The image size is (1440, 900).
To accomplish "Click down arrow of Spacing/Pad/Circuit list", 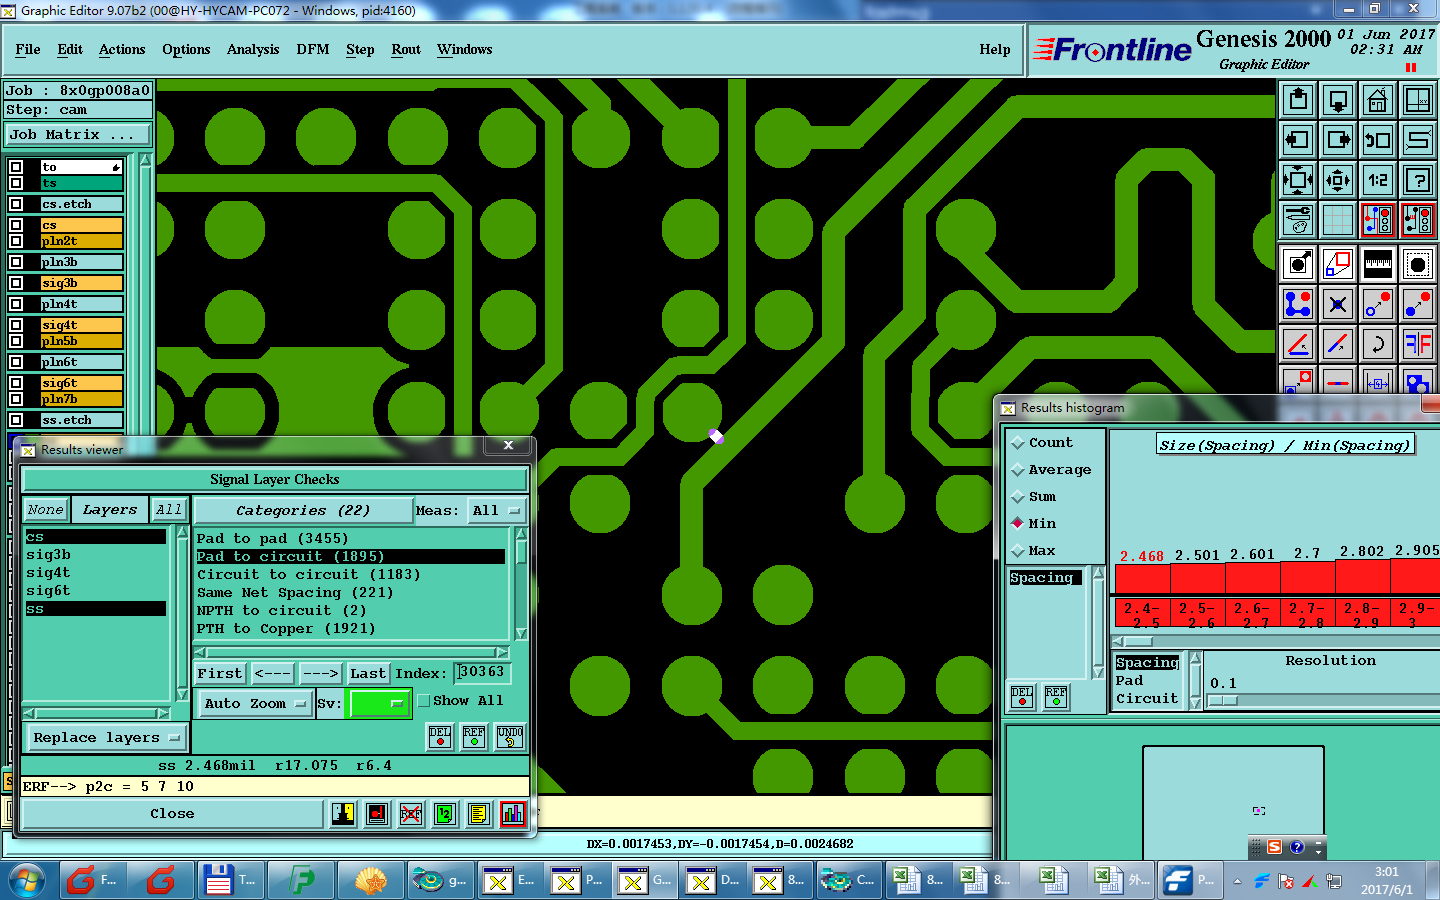I will (1195, 704).
